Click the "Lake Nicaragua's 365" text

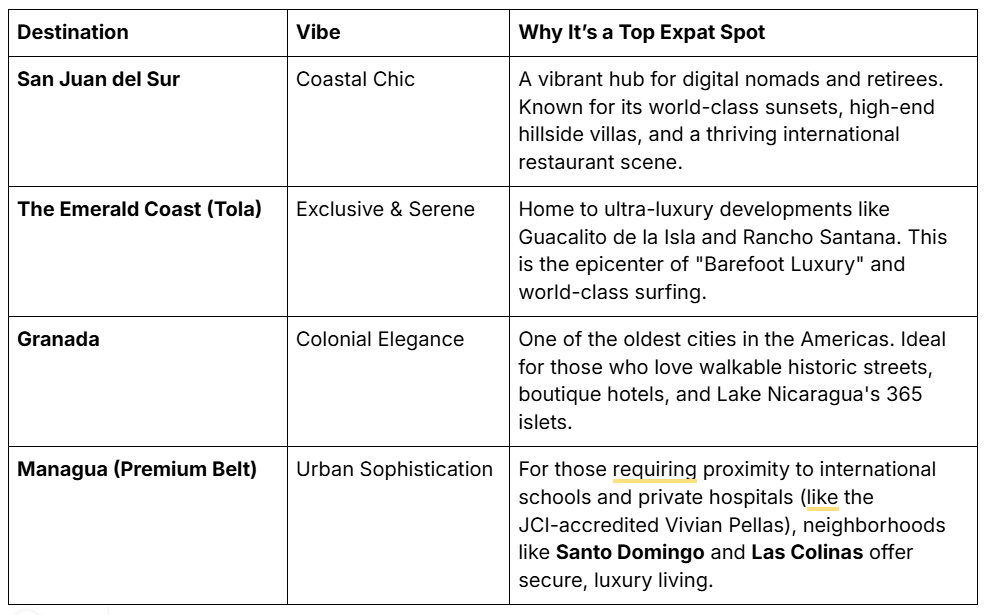[819, 394]
